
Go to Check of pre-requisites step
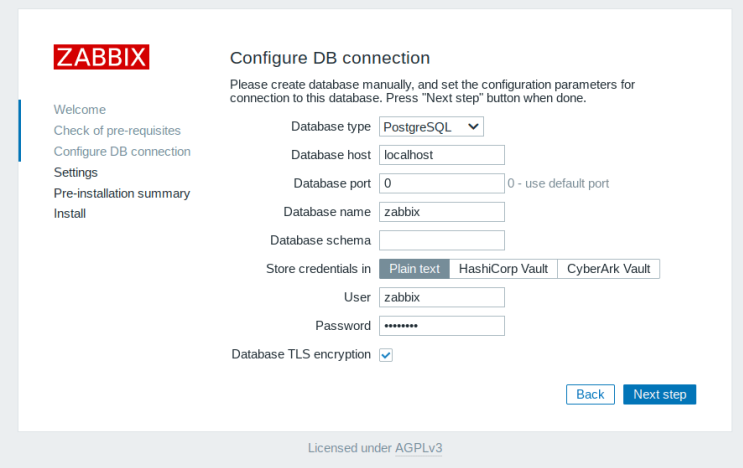point(117,131)
